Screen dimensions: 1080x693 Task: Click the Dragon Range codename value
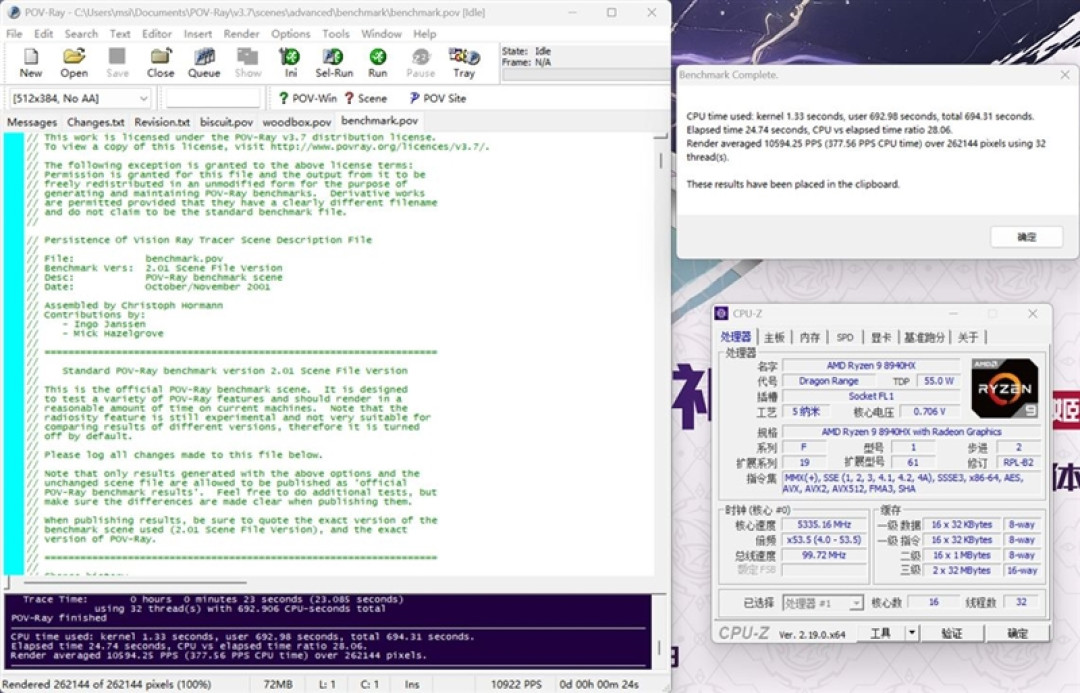click(x=829, y=380)
